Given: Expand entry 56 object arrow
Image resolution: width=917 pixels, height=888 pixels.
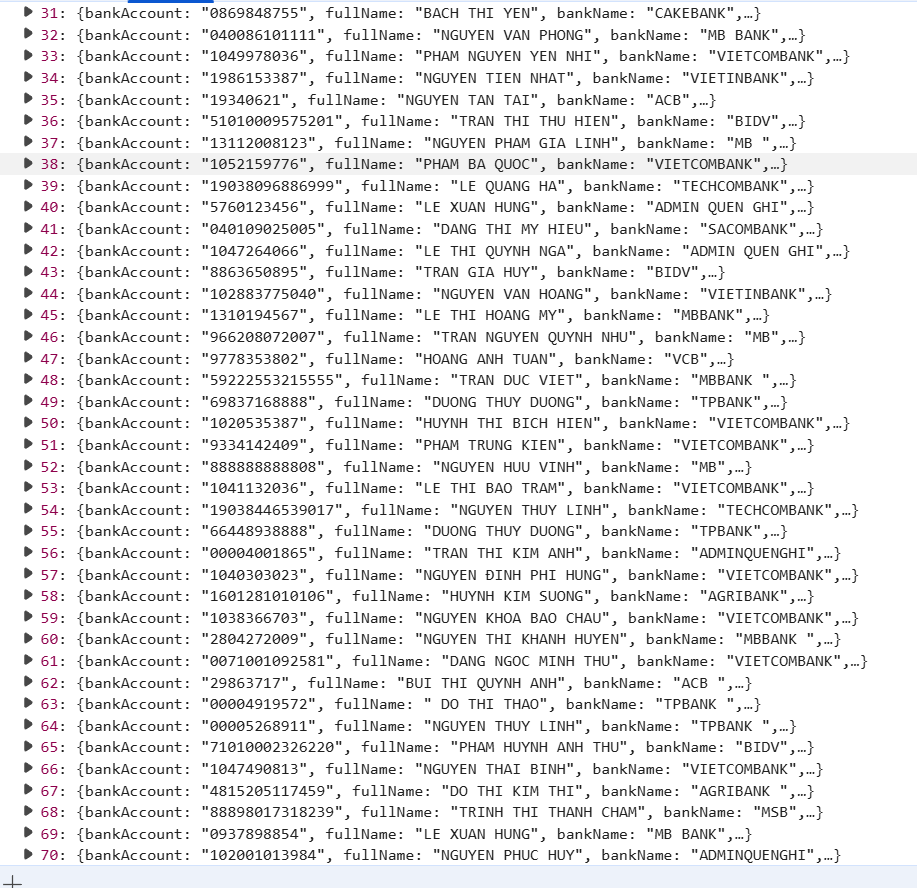Looking at the screenshot, I should tap(27, 552).
